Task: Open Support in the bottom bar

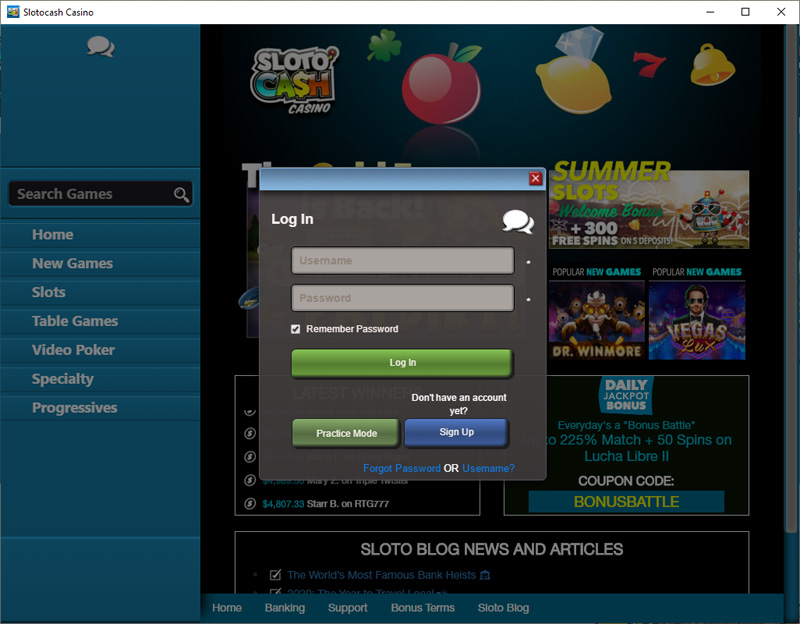Action: 347,608
